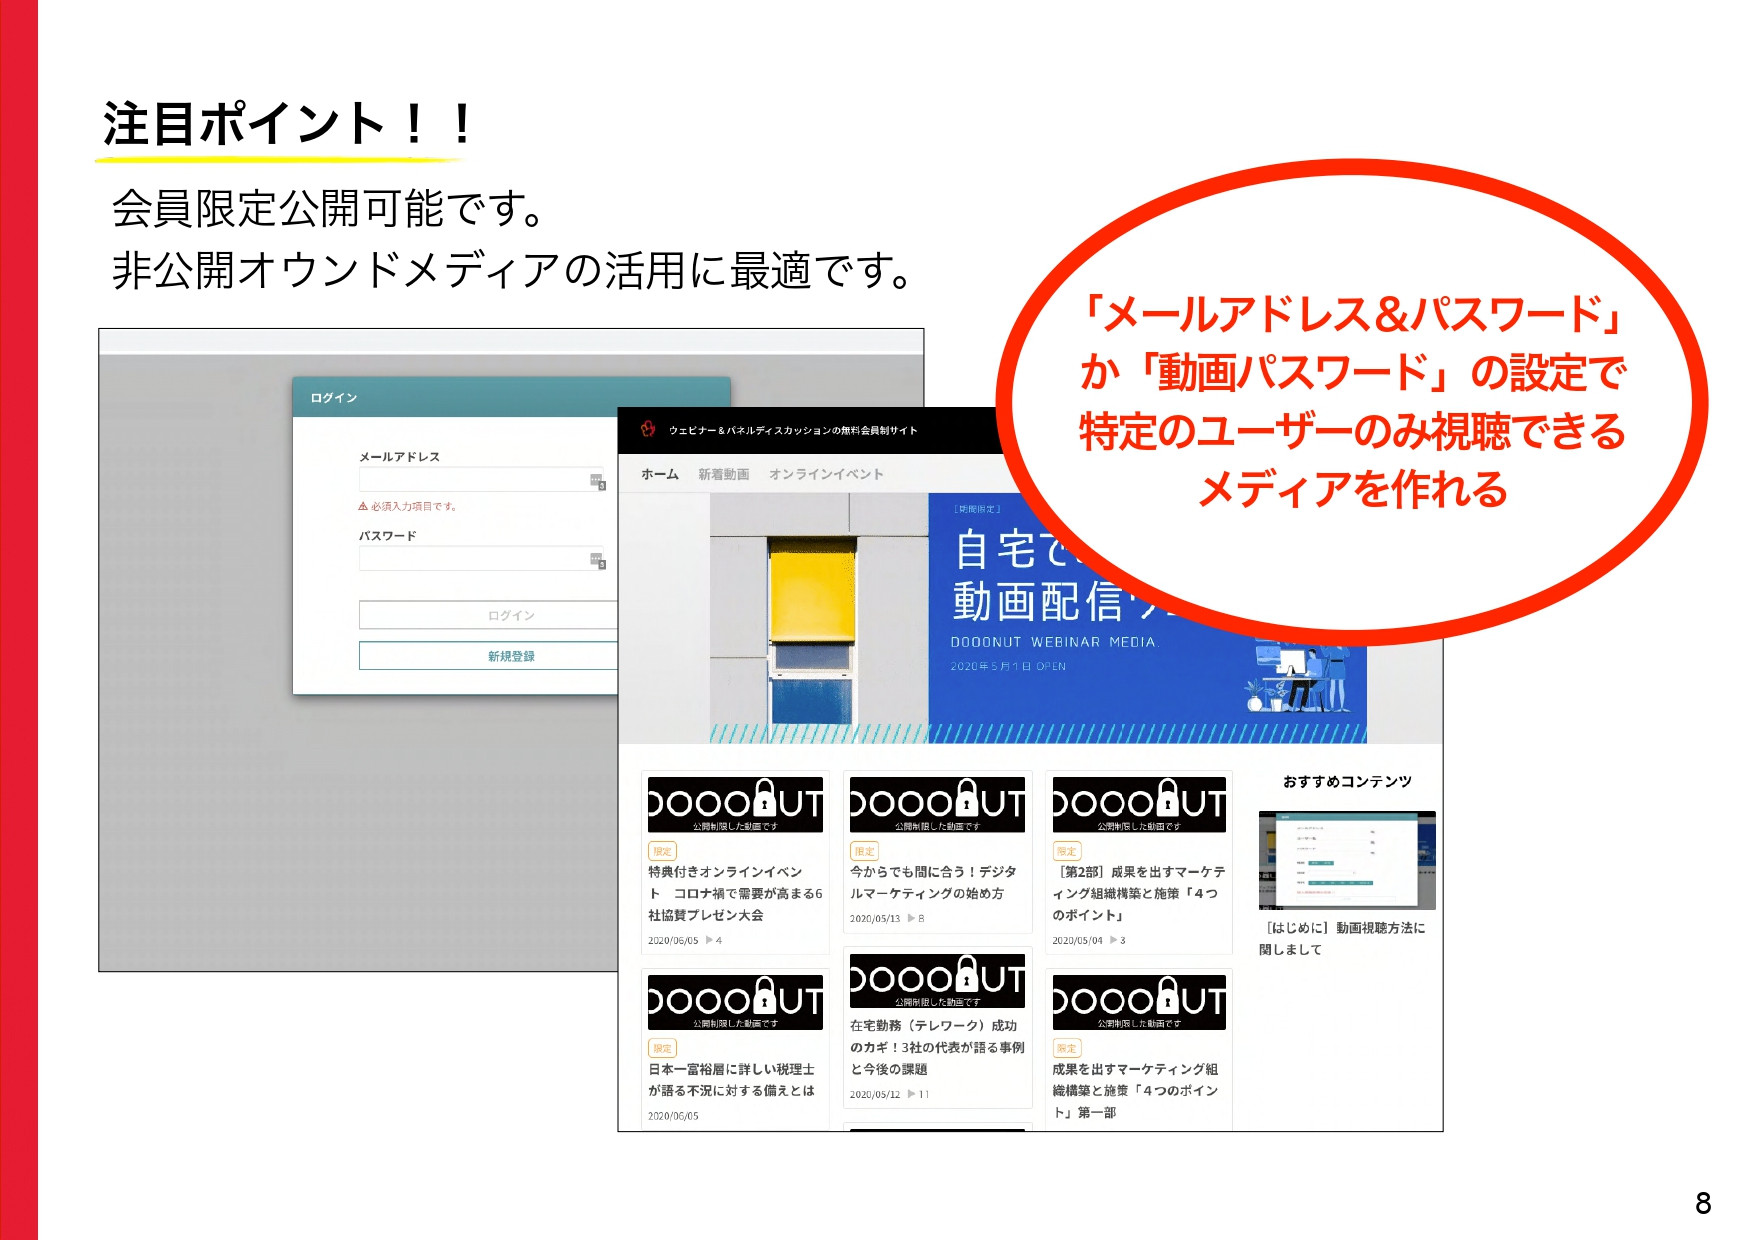Click the autofill icon in the パスワード field

pos(597,559)
